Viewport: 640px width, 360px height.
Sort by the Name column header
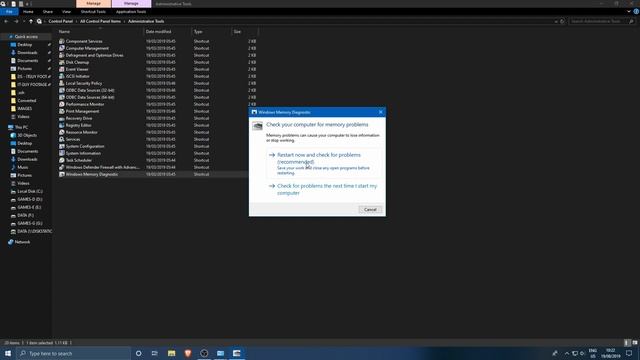(x=100, y=31)
